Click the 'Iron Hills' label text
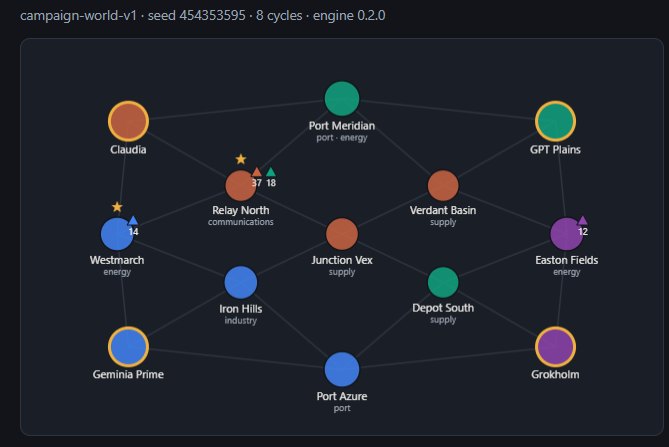Image resolution: width=669 pixels, height=447 pixels. click(x=241, y=309)
